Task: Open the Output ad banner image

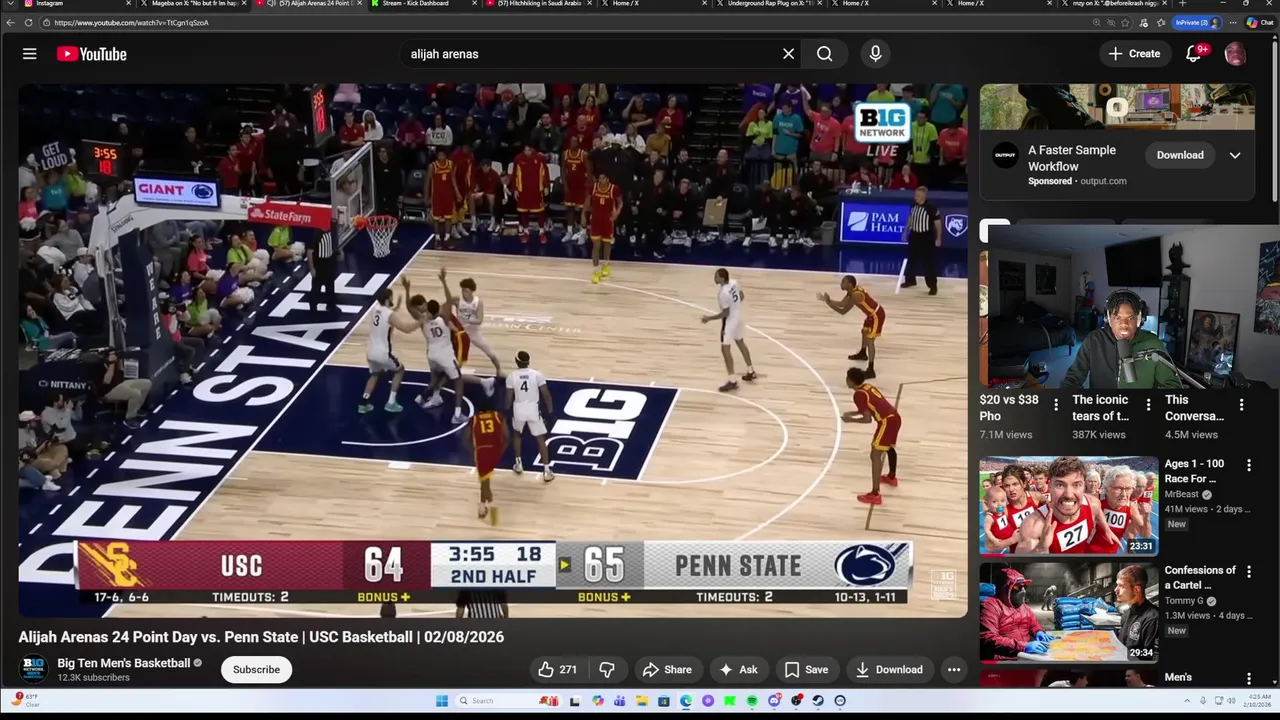Action: click(x=1117, y=107)
